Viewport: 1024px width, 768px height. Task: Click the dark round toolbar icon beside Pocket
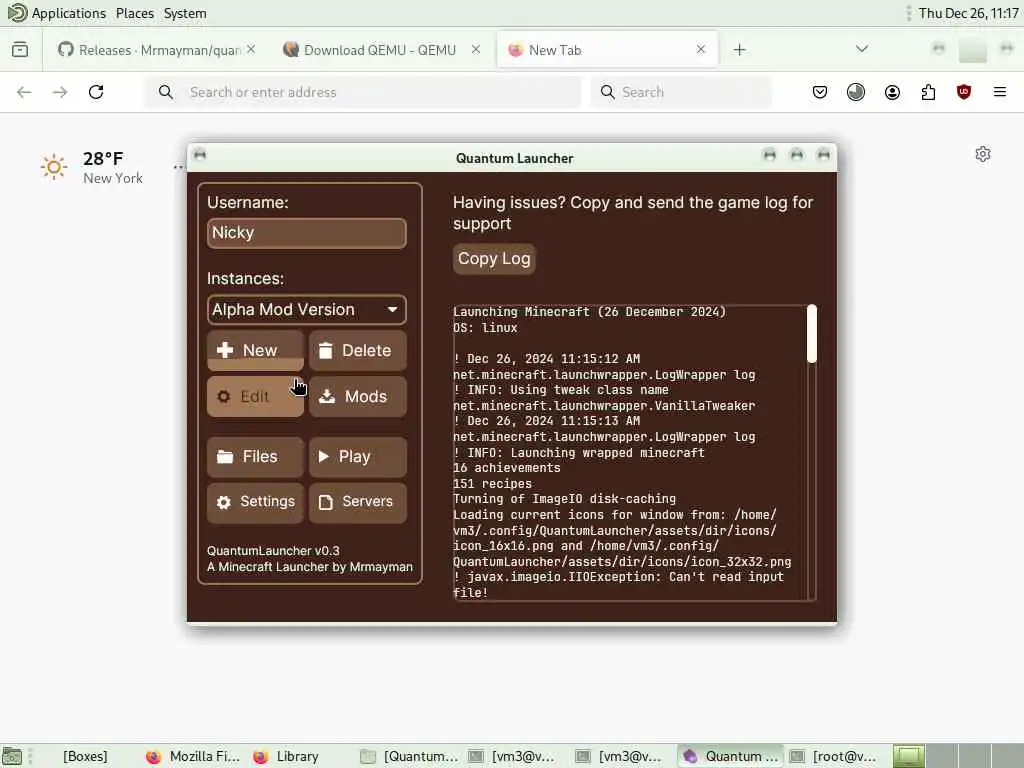[856, 92]
